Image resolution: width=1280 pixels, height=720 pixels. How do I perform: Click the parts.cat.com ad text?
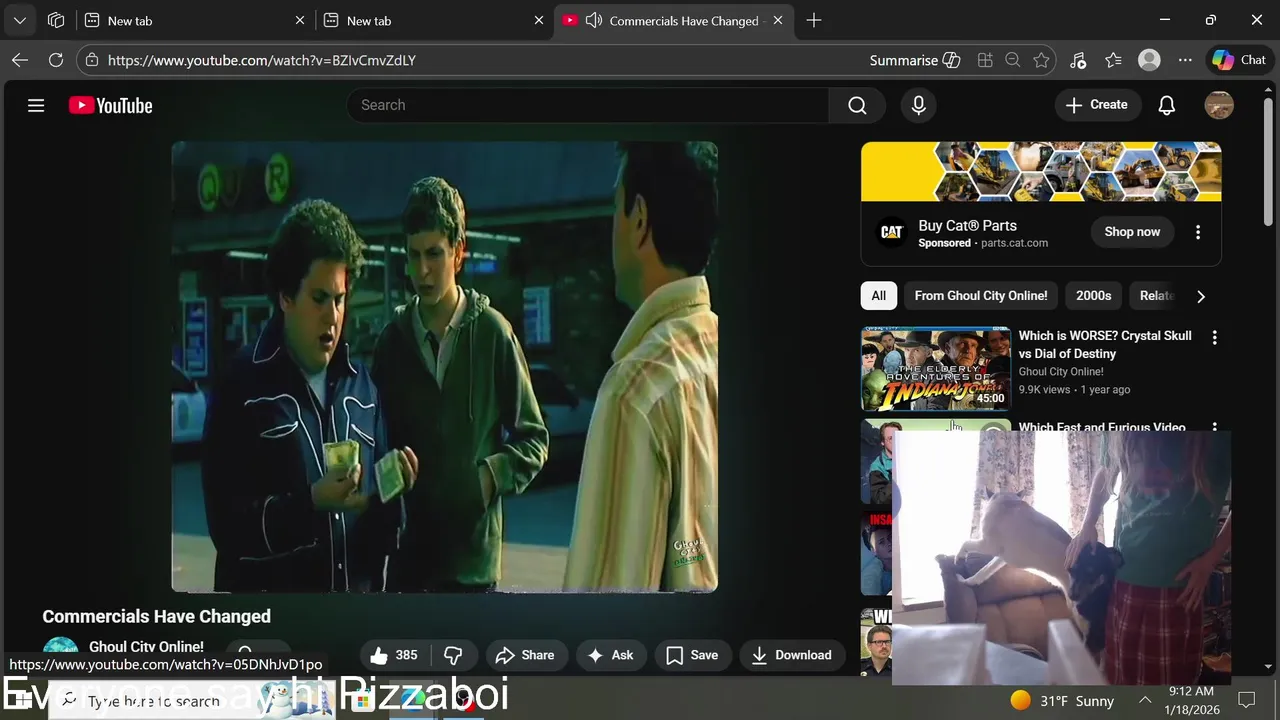(1014, 243)
